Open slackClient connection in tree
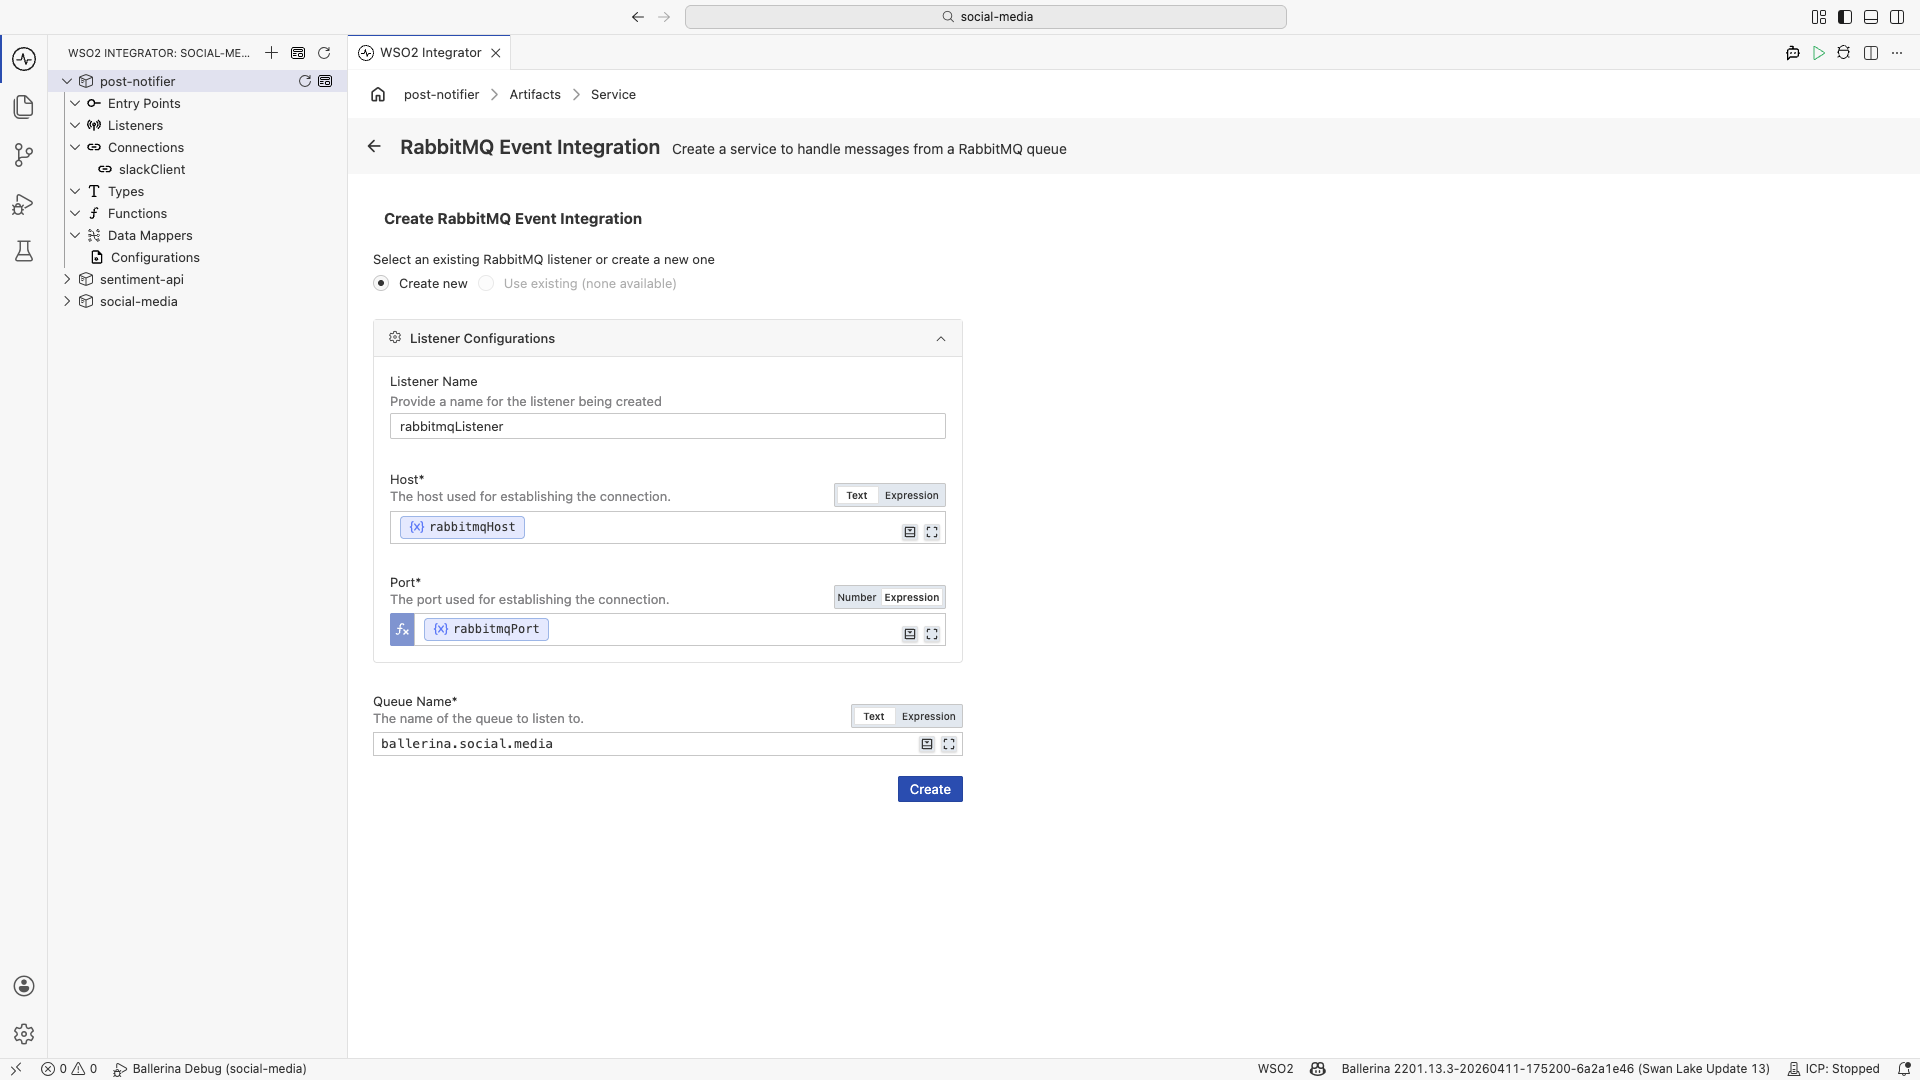 pyautogui.click(x=152, y=169)
